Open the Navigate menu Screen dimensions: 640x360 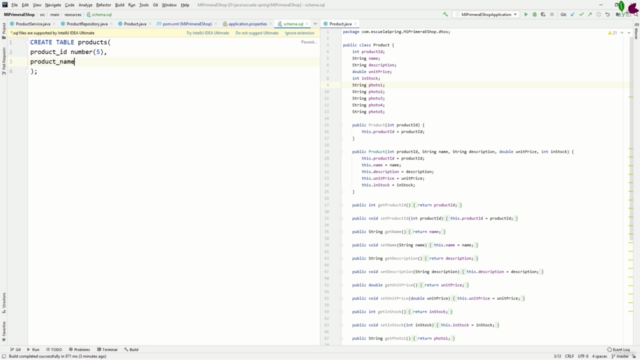(53, 5)
